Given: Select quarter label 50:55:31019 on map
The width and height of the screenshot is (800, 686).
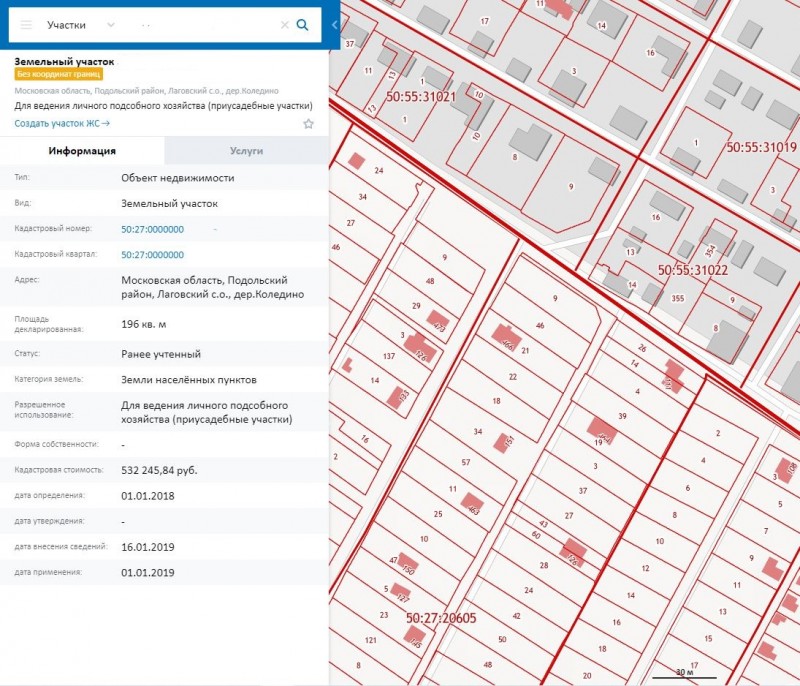Looking at the screenshot, I should point(761,147).
